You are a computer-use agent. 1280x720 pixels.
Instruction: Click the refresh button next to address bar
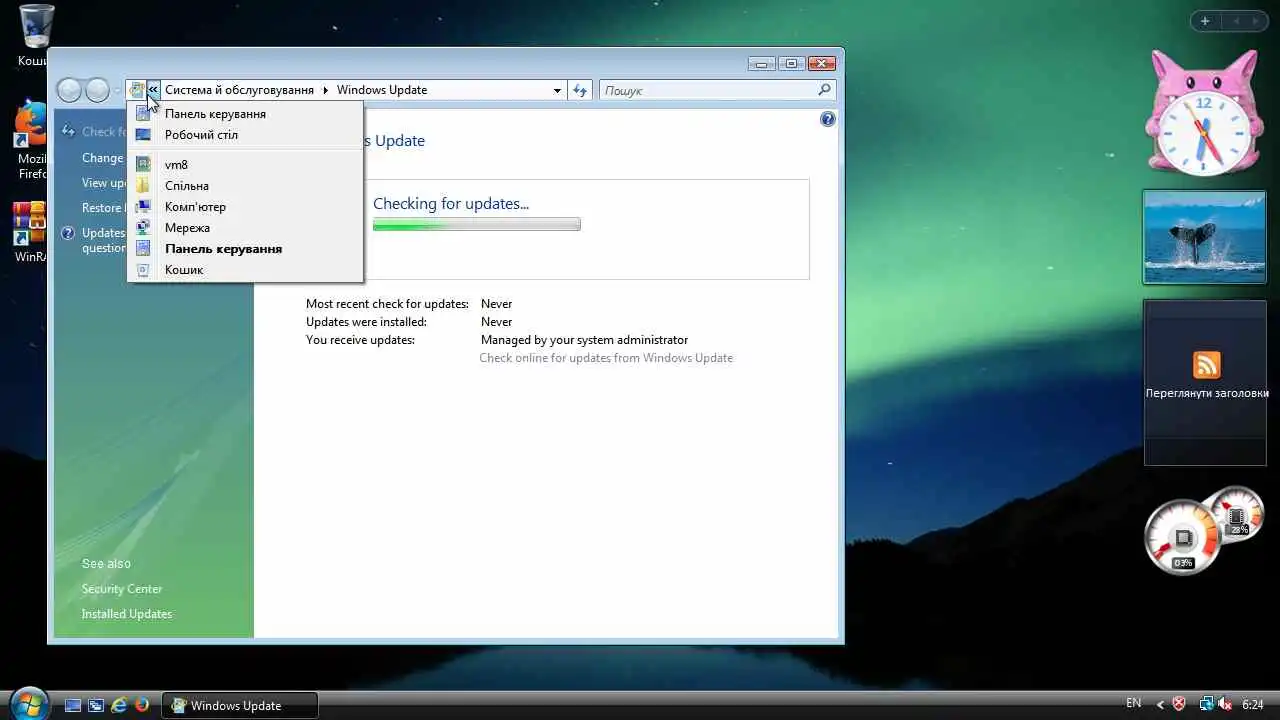(x=580, y=90)
